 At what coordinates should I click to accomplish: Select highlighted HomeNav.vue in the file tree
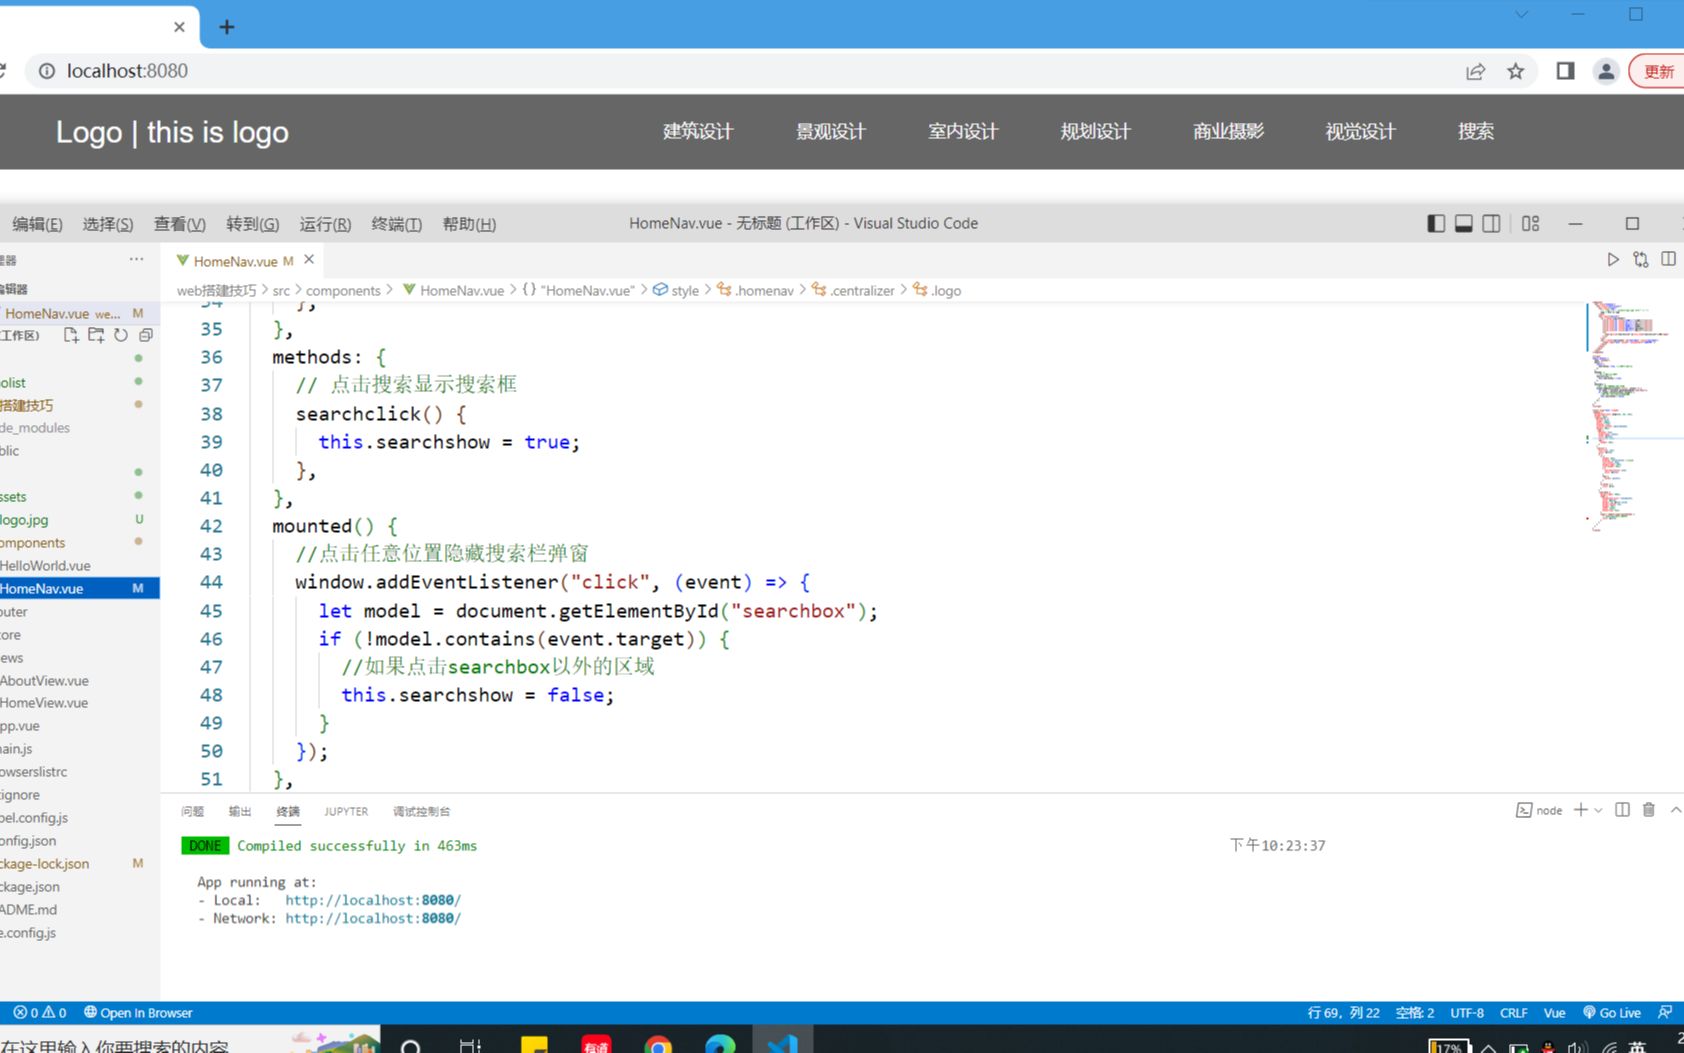(x=80, y=589)
